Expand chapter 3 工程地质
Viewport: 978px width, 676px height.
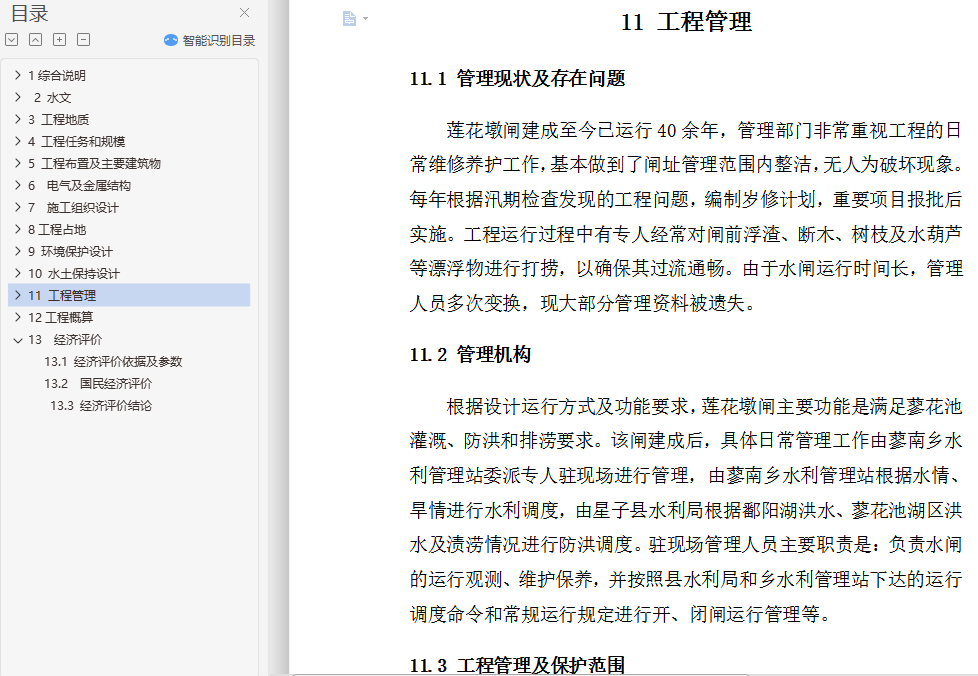(17, 119)
